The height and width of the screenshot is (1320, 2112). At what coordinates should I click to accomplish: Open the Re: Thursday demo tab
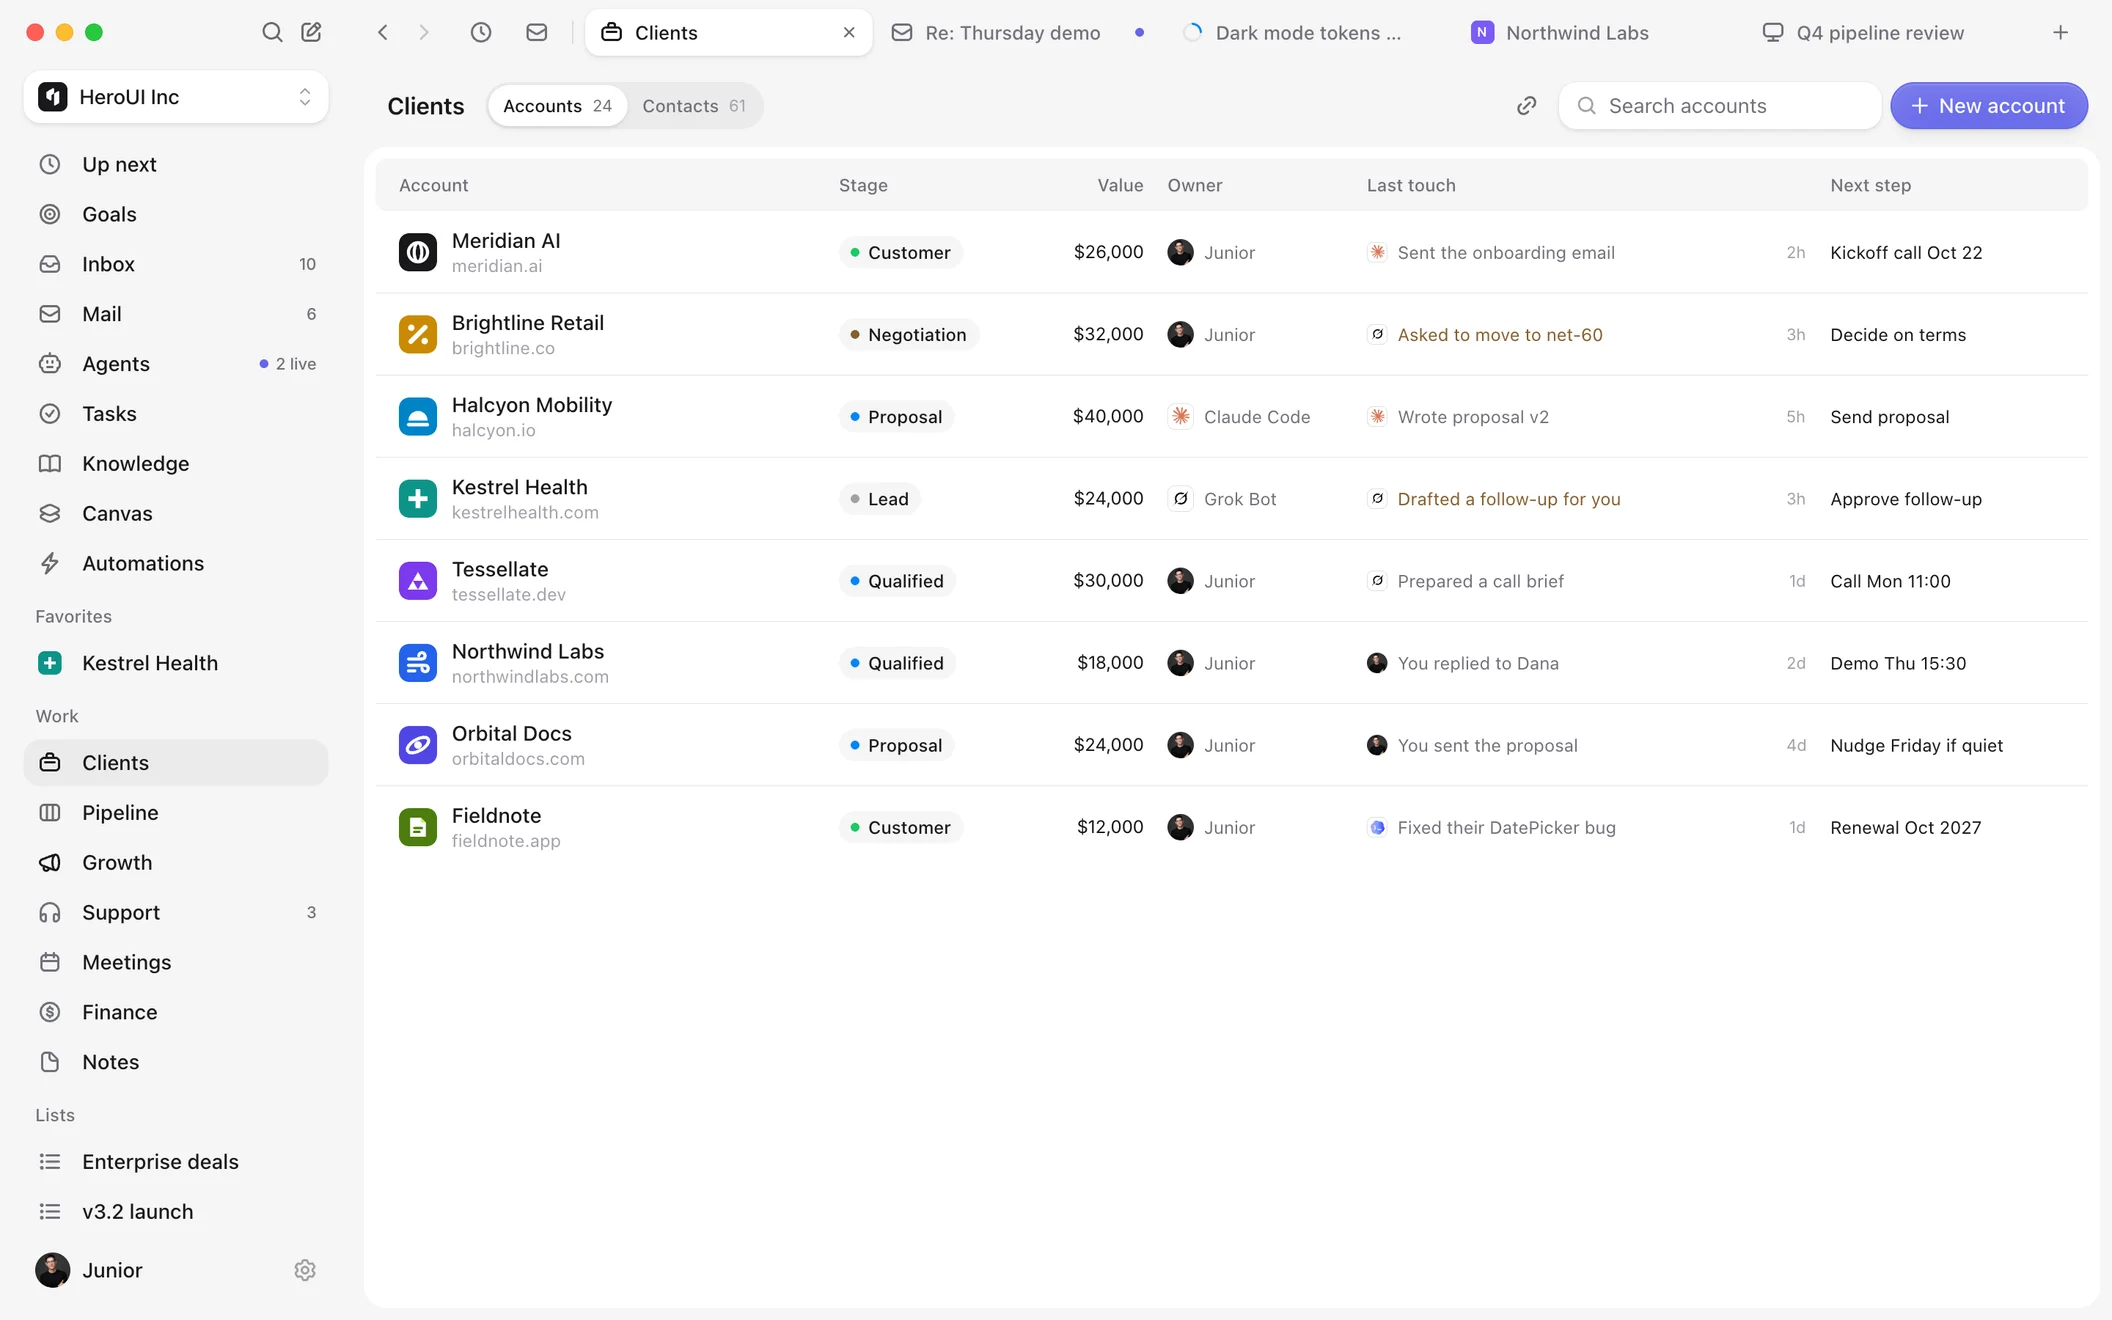click(1017, 32)
